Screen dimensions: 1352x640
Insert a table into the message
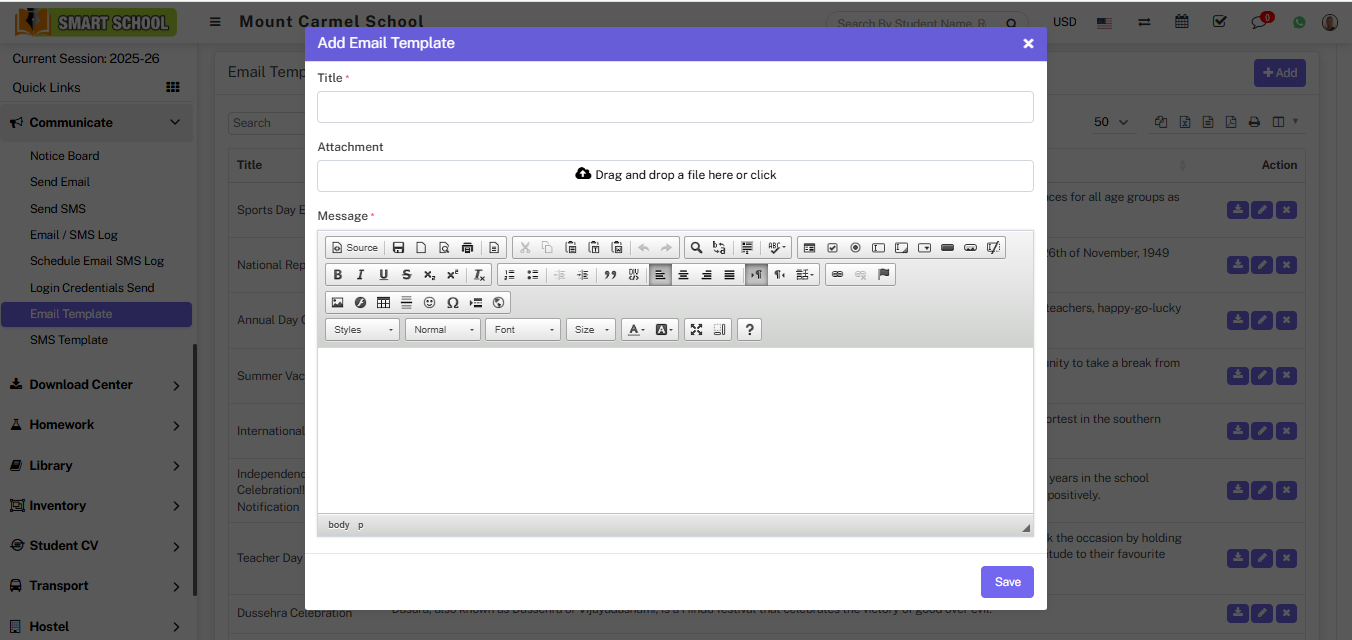(383, 302)
